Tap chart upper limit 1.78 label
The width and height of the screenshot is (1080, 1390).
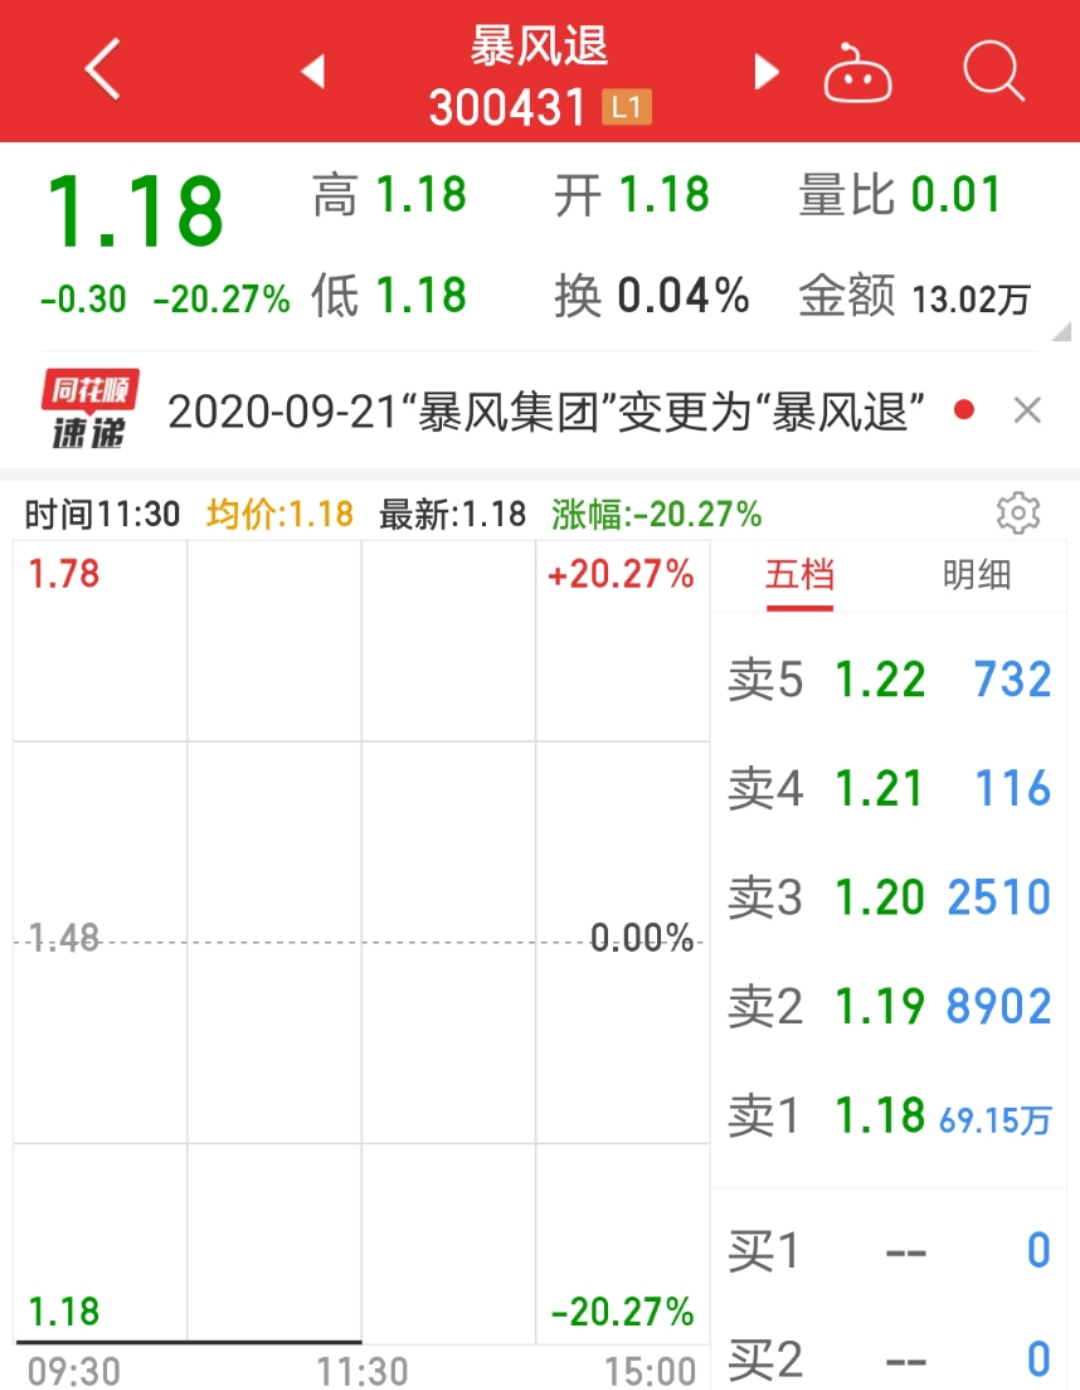[64, 574]
